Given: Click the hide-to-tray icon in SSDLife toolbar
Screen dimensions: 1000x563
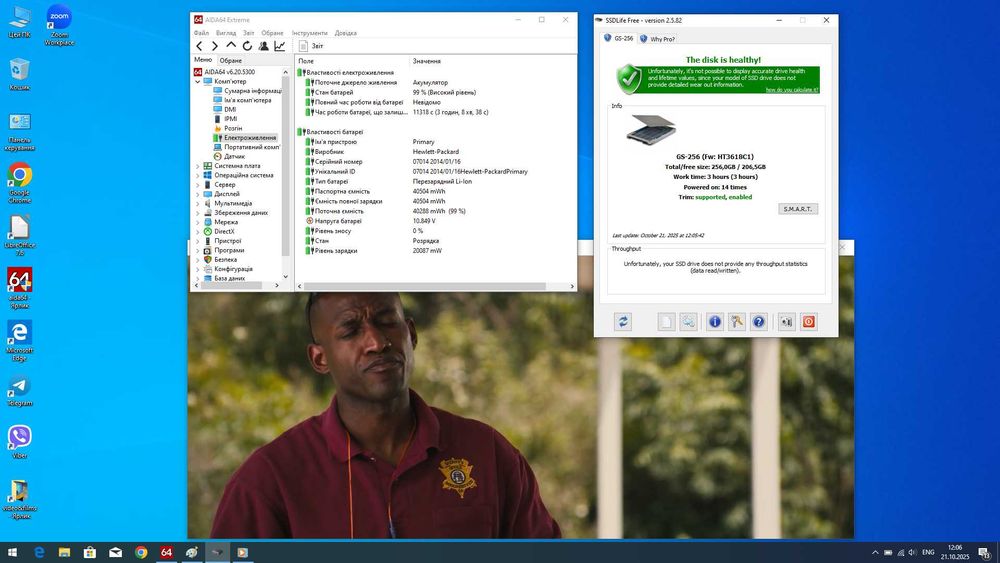Looking at the screenshot, I should [787, 322].
